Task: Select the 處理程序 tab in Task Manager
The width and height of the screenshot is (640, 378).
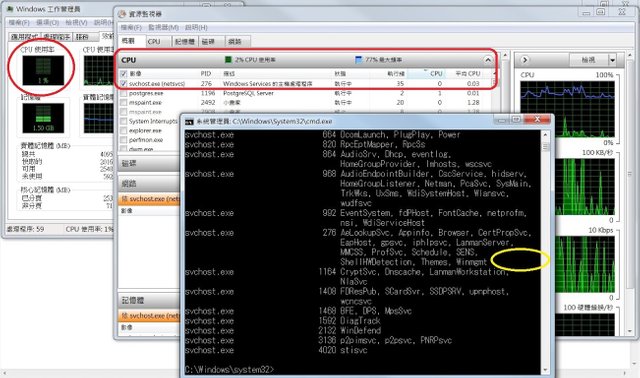Action: click(x=57, y=37)
